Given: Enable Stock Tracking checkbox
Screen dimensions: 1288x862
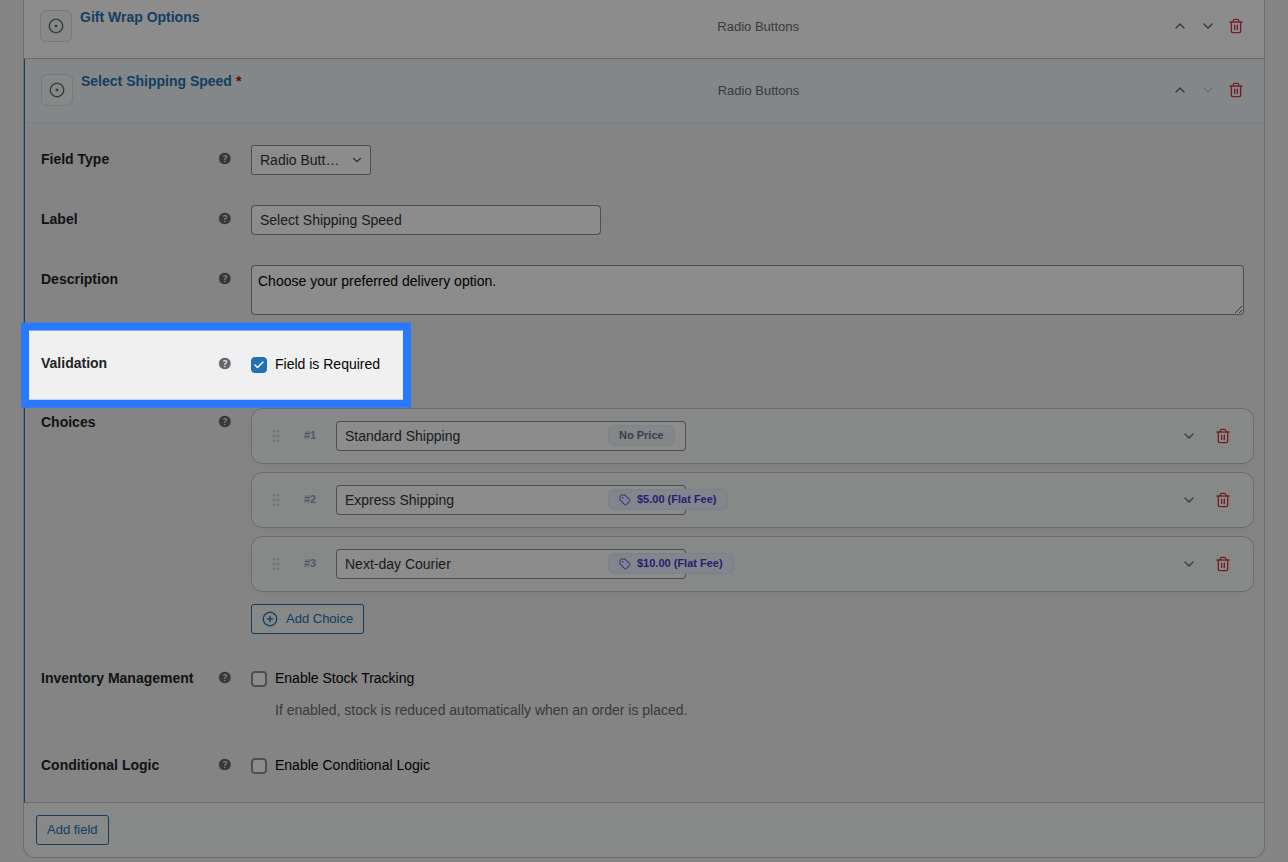Looking at the screenshot, I should pos(259,678).
